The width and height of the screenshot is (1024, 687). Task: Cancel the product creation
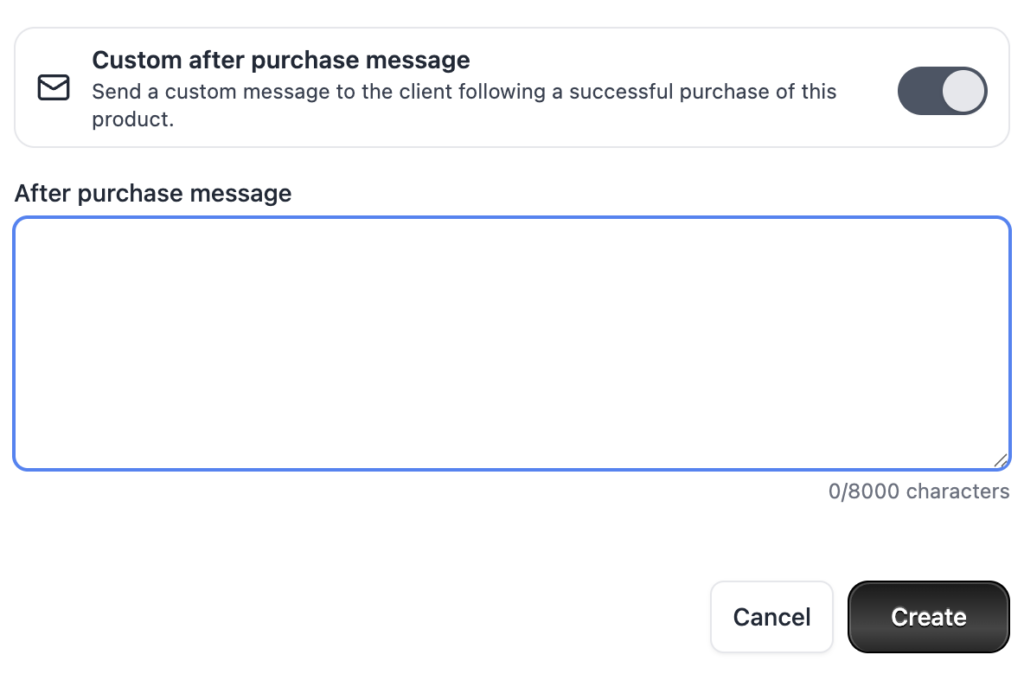771,617
